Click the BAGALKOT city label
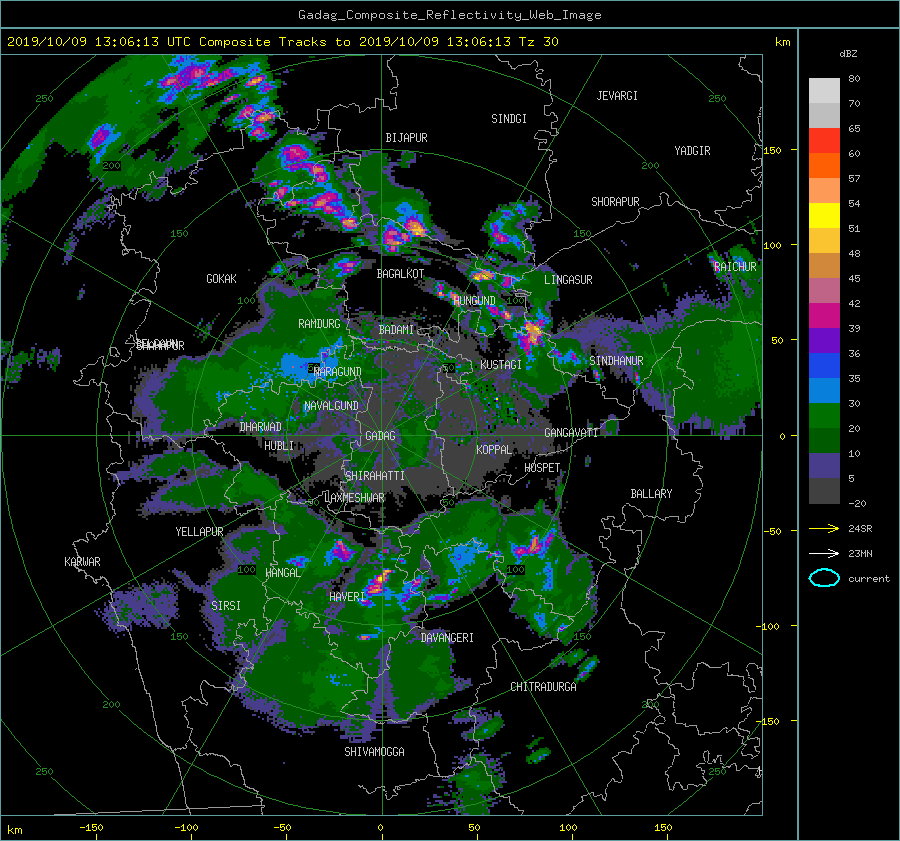Screen dimensions: 900x841 (400, 274)
